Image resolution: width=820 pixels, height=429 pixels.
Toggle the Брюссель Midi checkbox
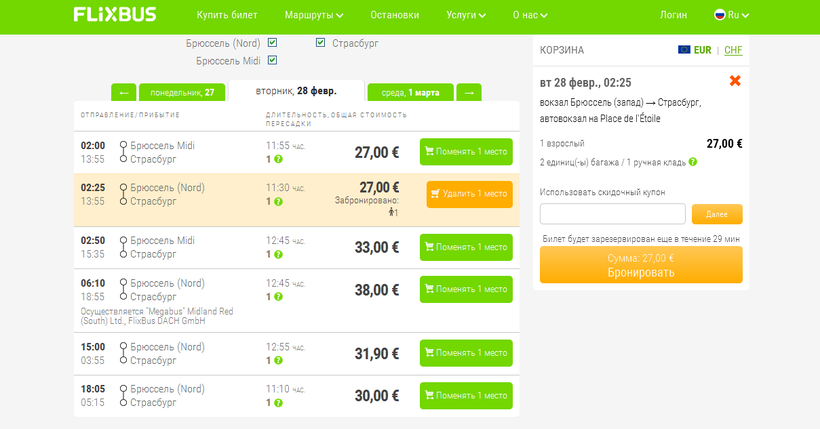click(x=272, y=61)
